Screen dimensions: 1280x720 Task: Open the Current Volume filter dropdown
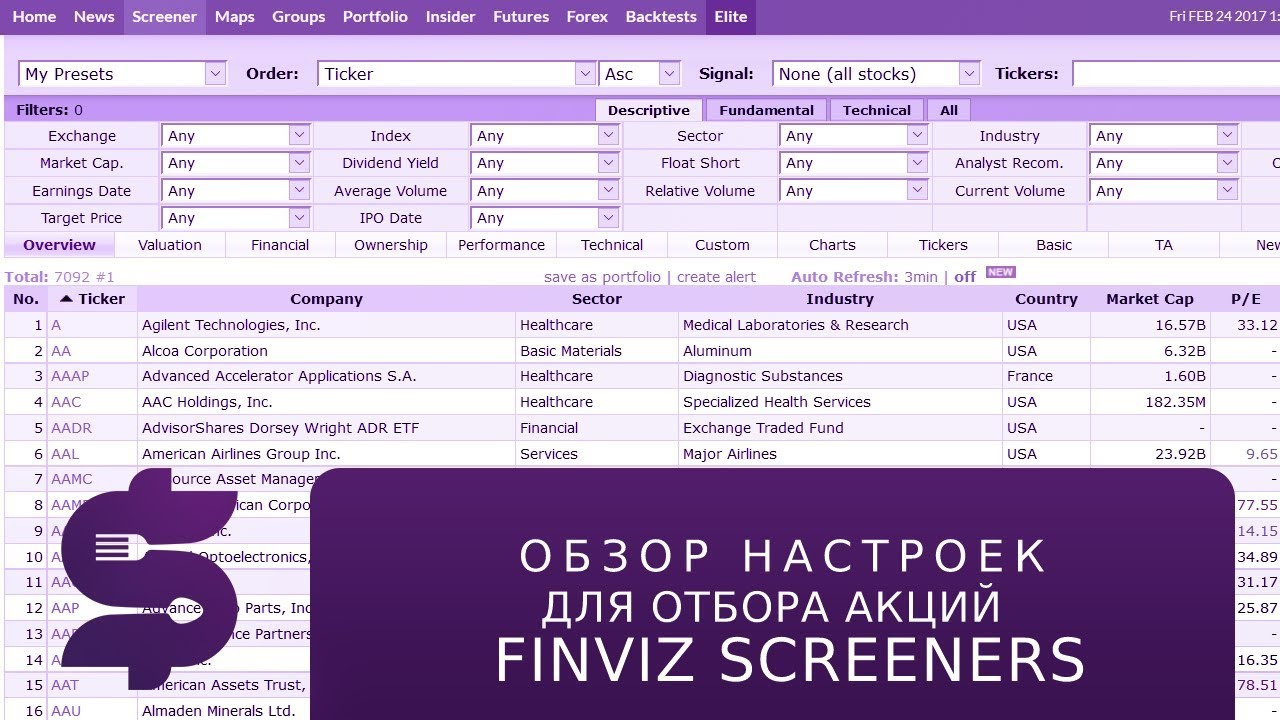coord(1164,190)
